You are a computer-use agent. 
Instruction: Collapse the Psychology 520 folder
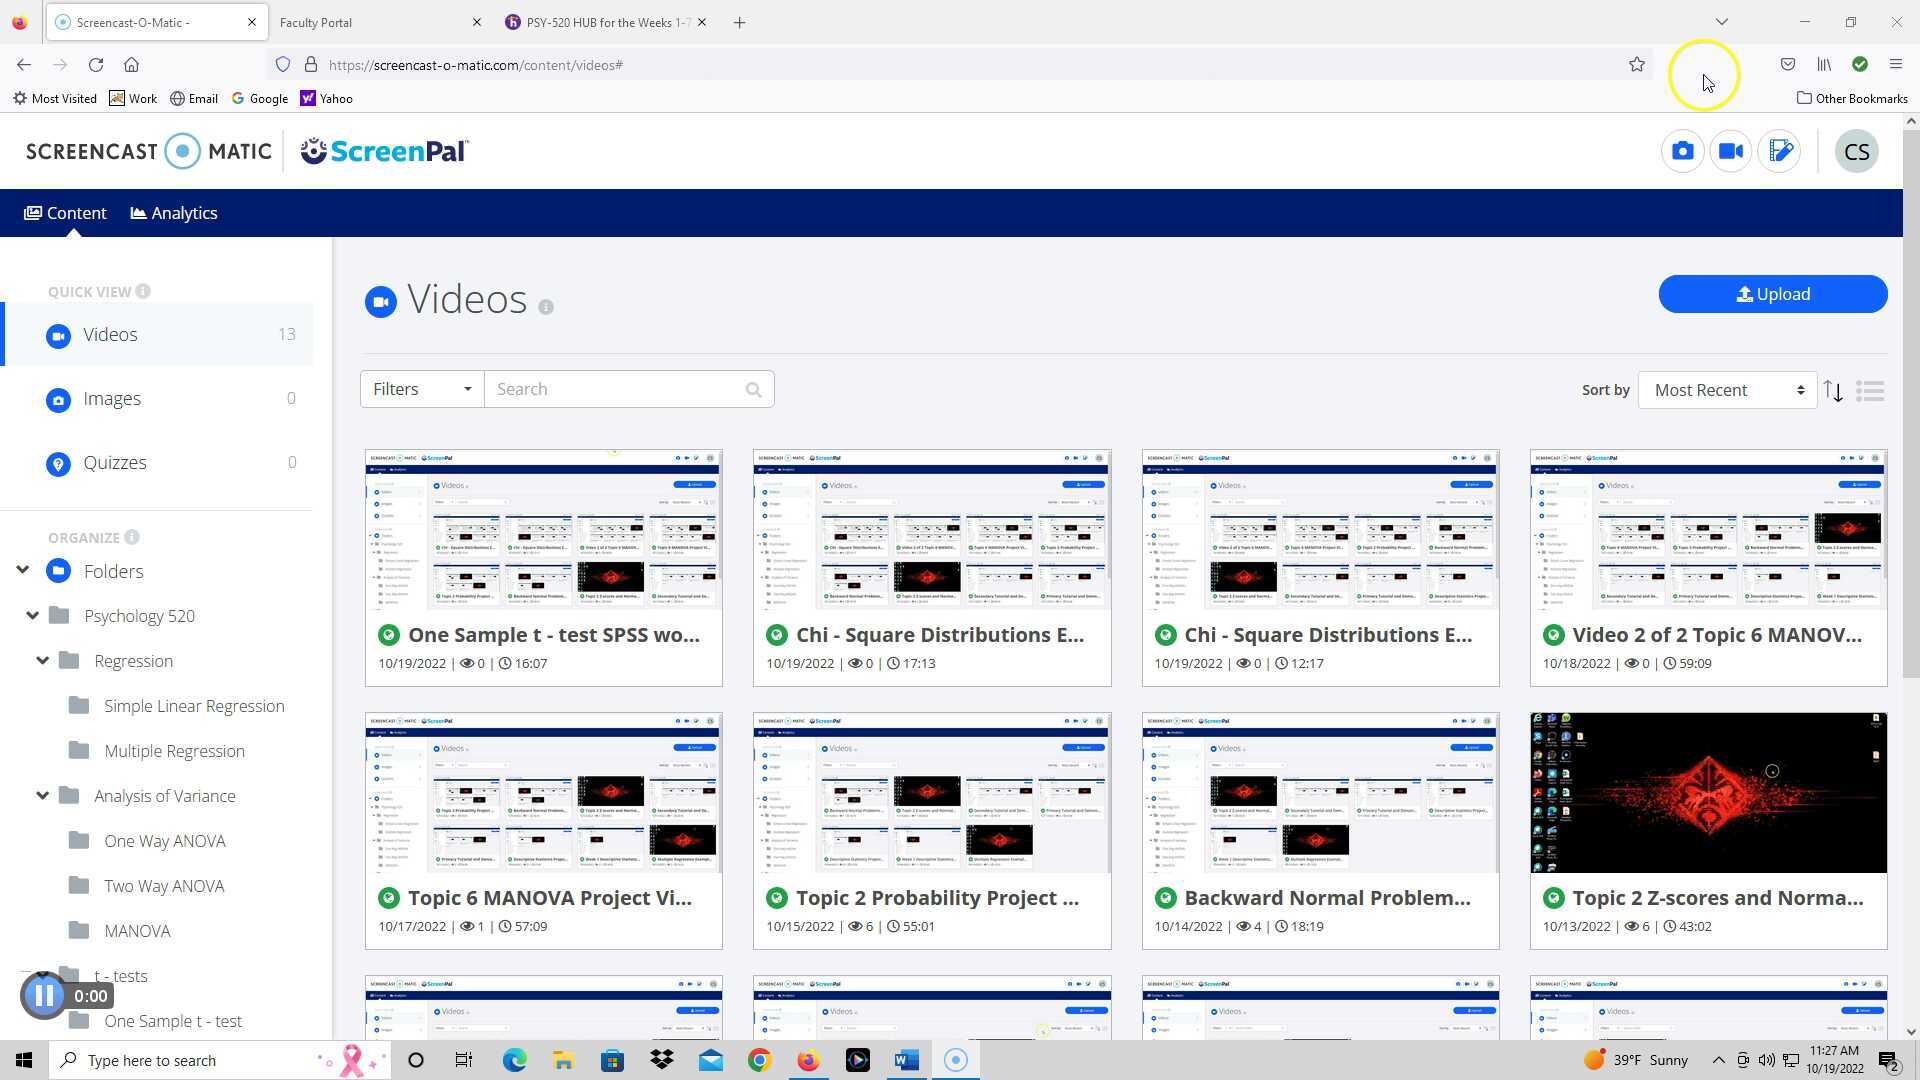pos(32,616)
